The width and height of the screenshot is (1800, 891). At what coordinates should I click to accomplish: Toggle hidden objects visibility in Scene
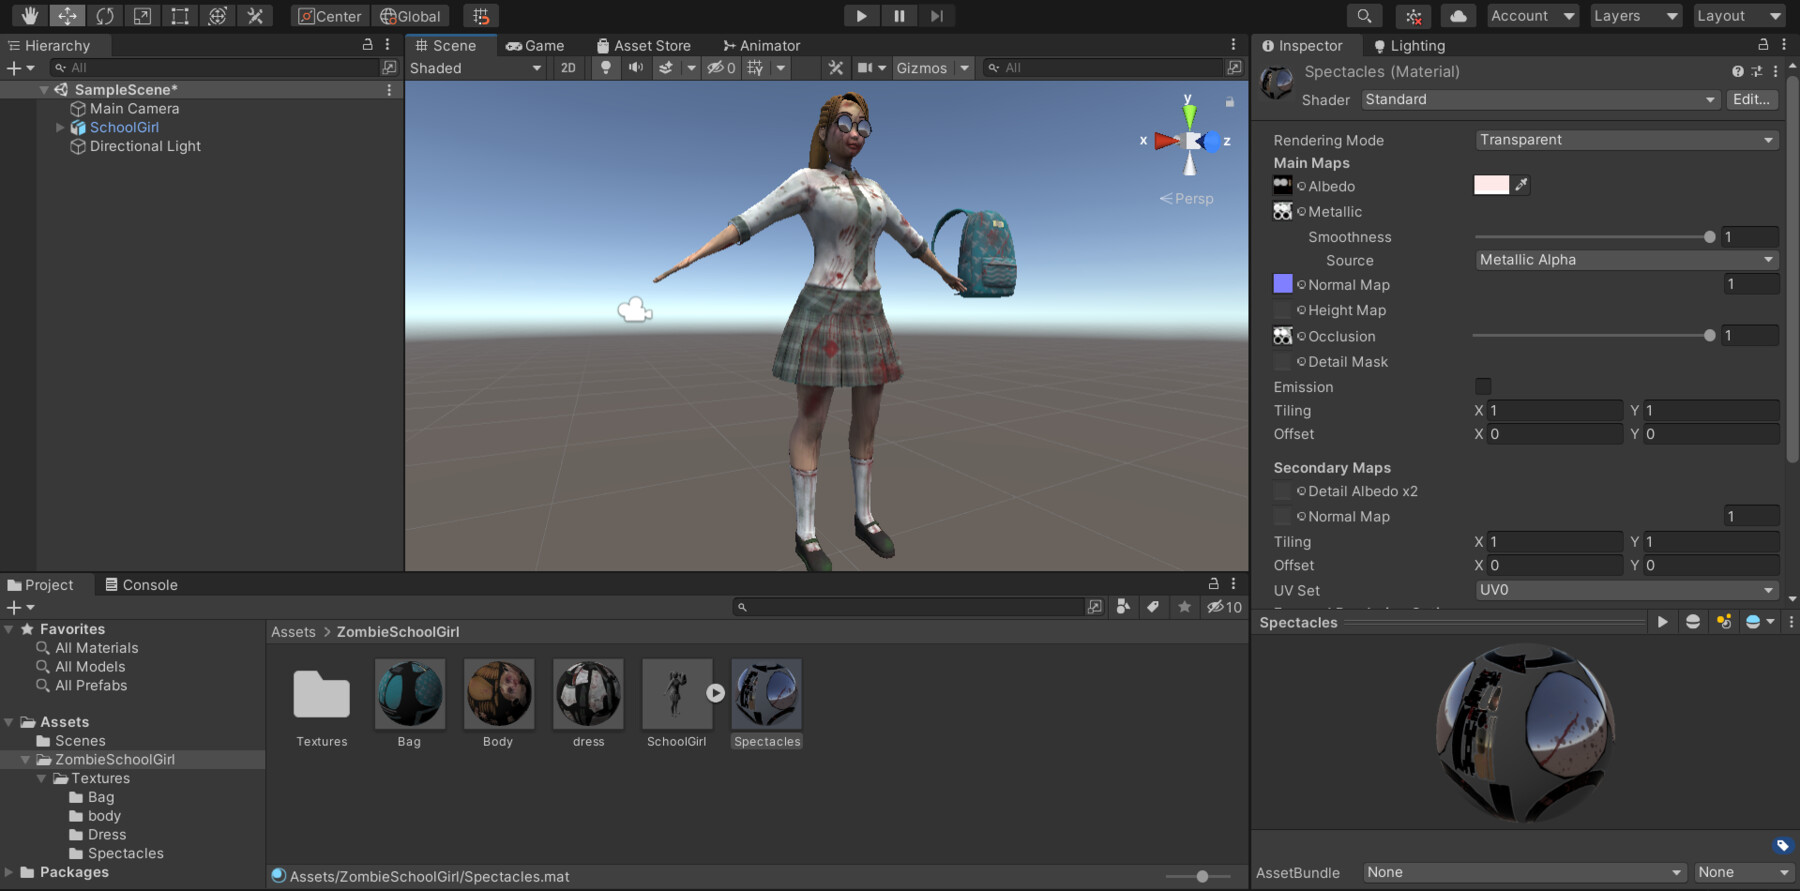pos(721,68)
